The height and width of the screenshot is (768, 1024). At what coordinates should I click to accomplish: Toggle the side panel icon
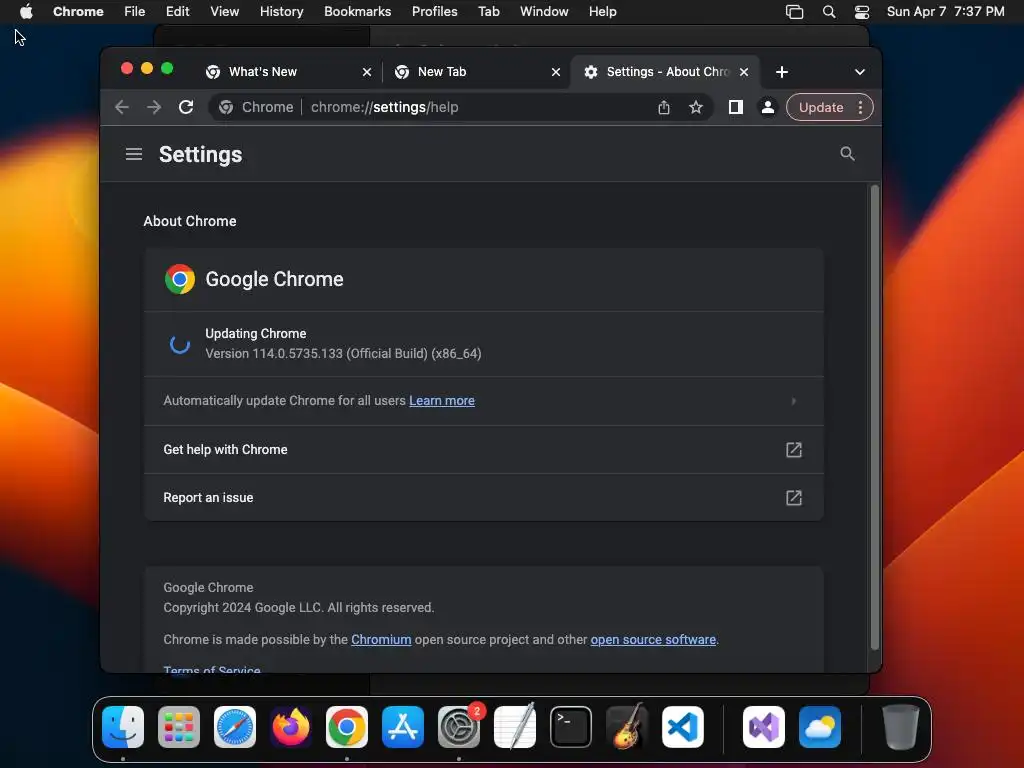735,107
